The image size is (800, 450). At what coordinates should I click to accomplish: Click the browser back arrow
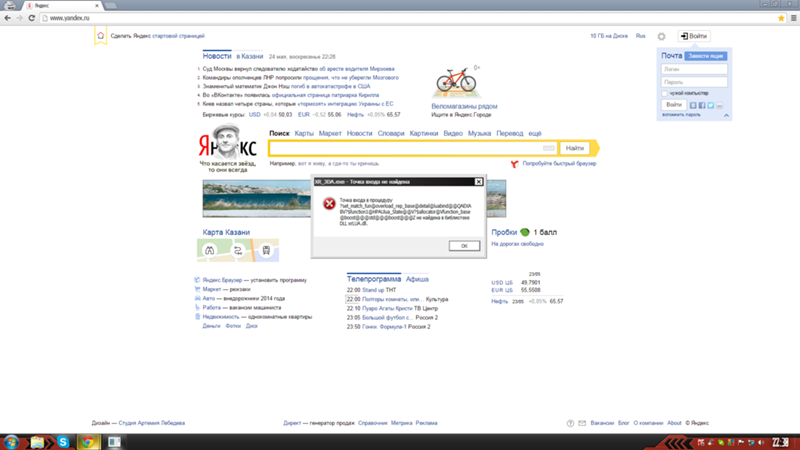tap(7, 18)
